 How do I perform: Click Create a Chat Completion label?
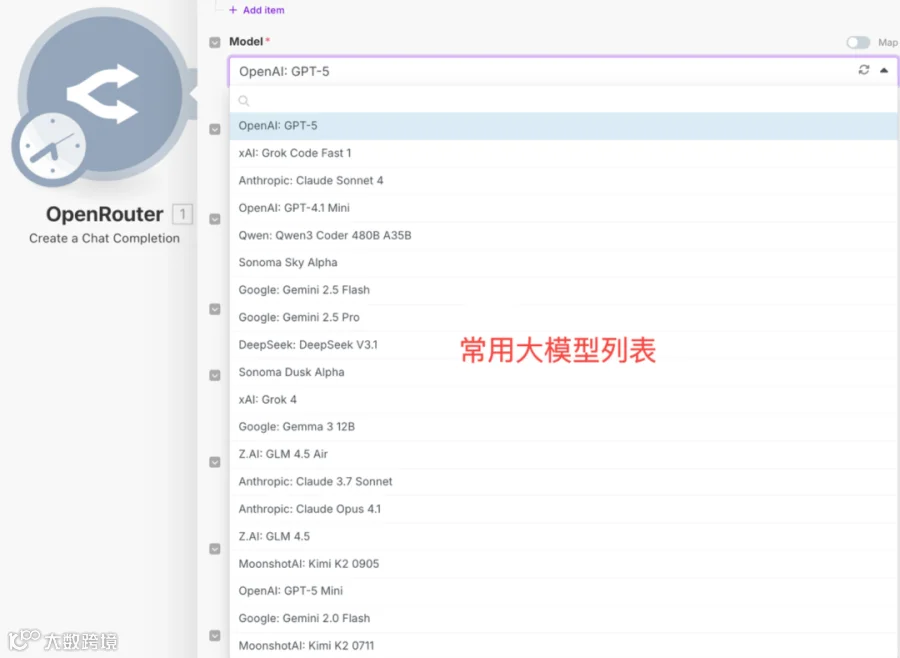point(104,238)
